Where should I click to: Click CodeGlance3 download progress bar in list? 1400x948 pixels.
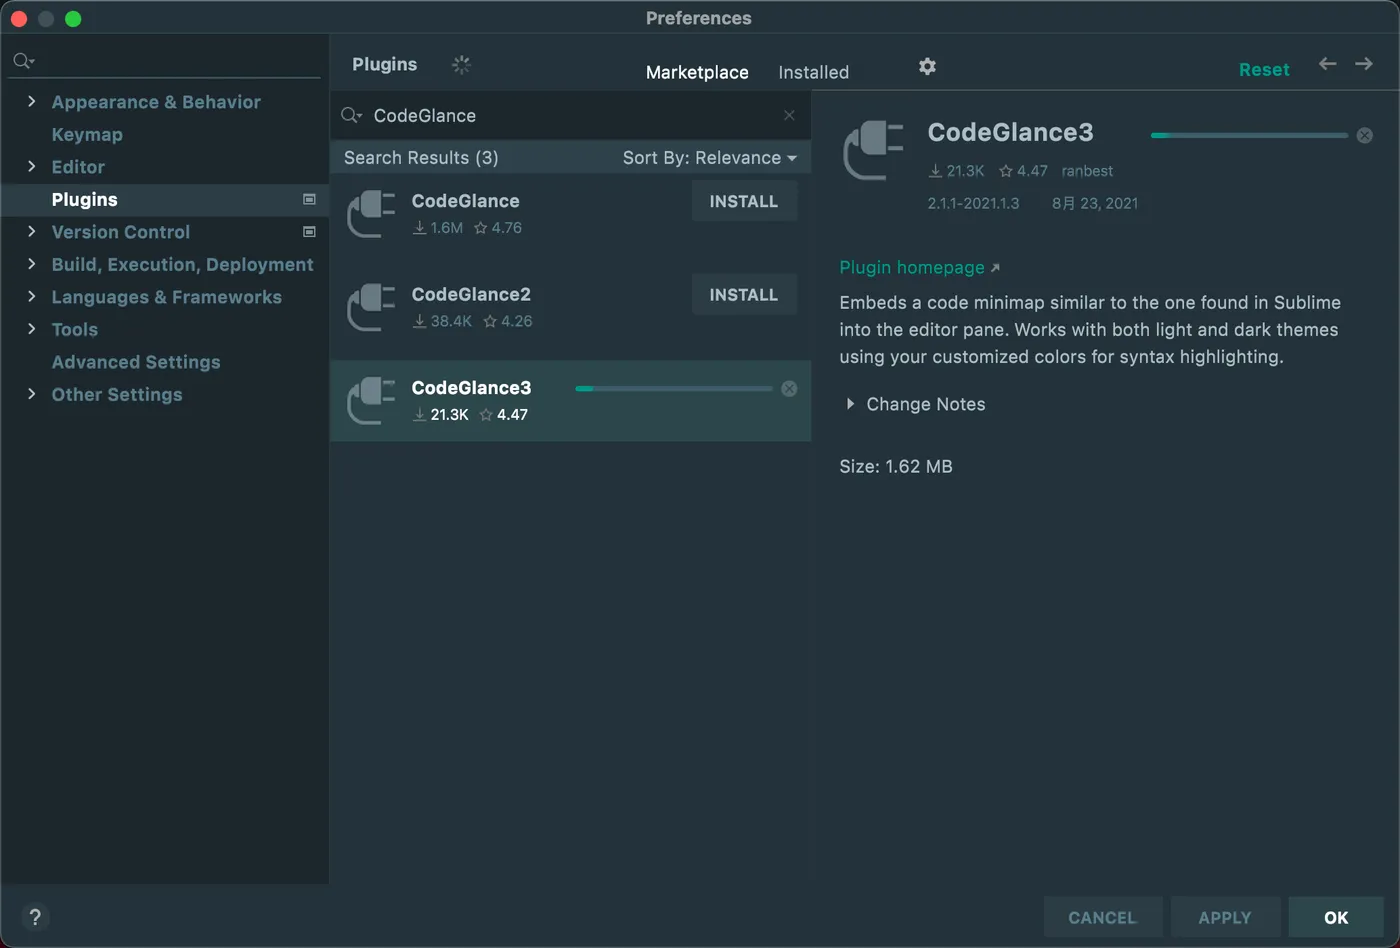pos(674,388)
